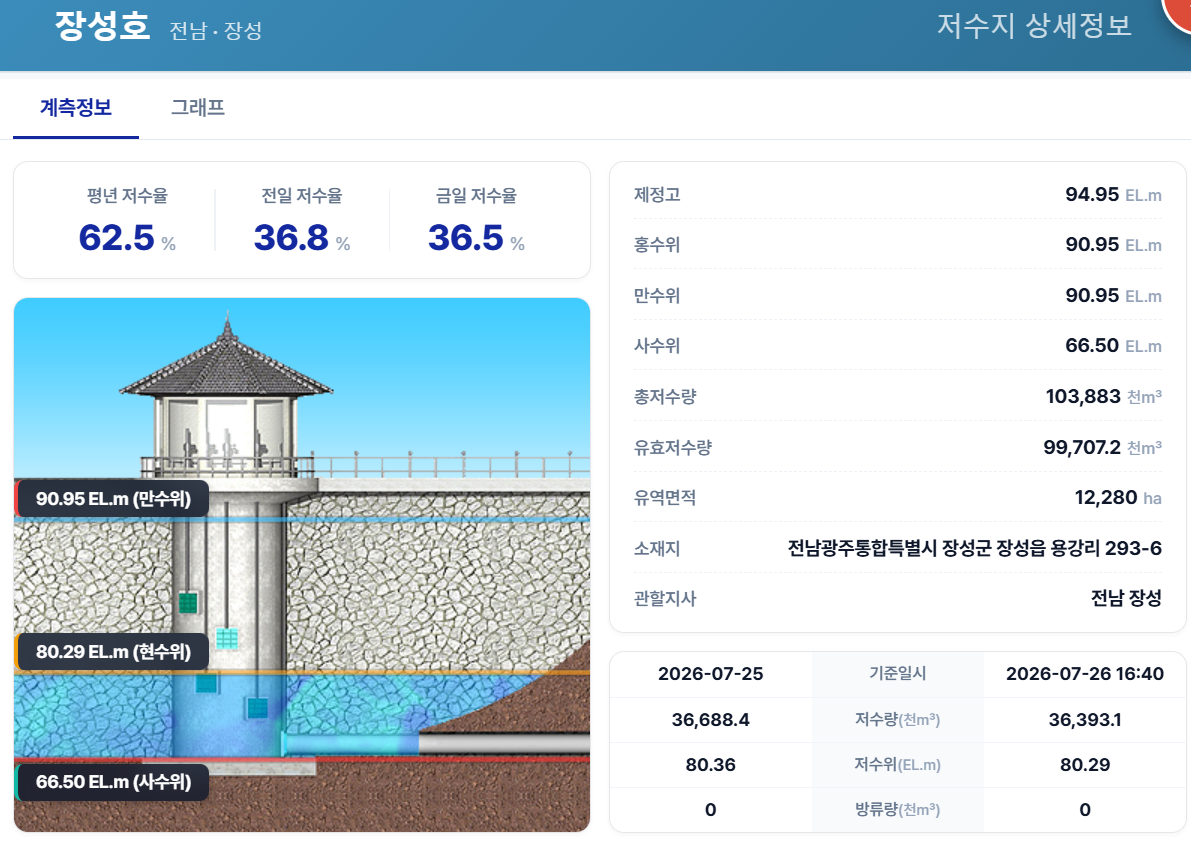Image resolution: width=1191 pixels, height=841 pixels.
Task: Select the 금일 저수율 36.5 value
Action: 466,238
